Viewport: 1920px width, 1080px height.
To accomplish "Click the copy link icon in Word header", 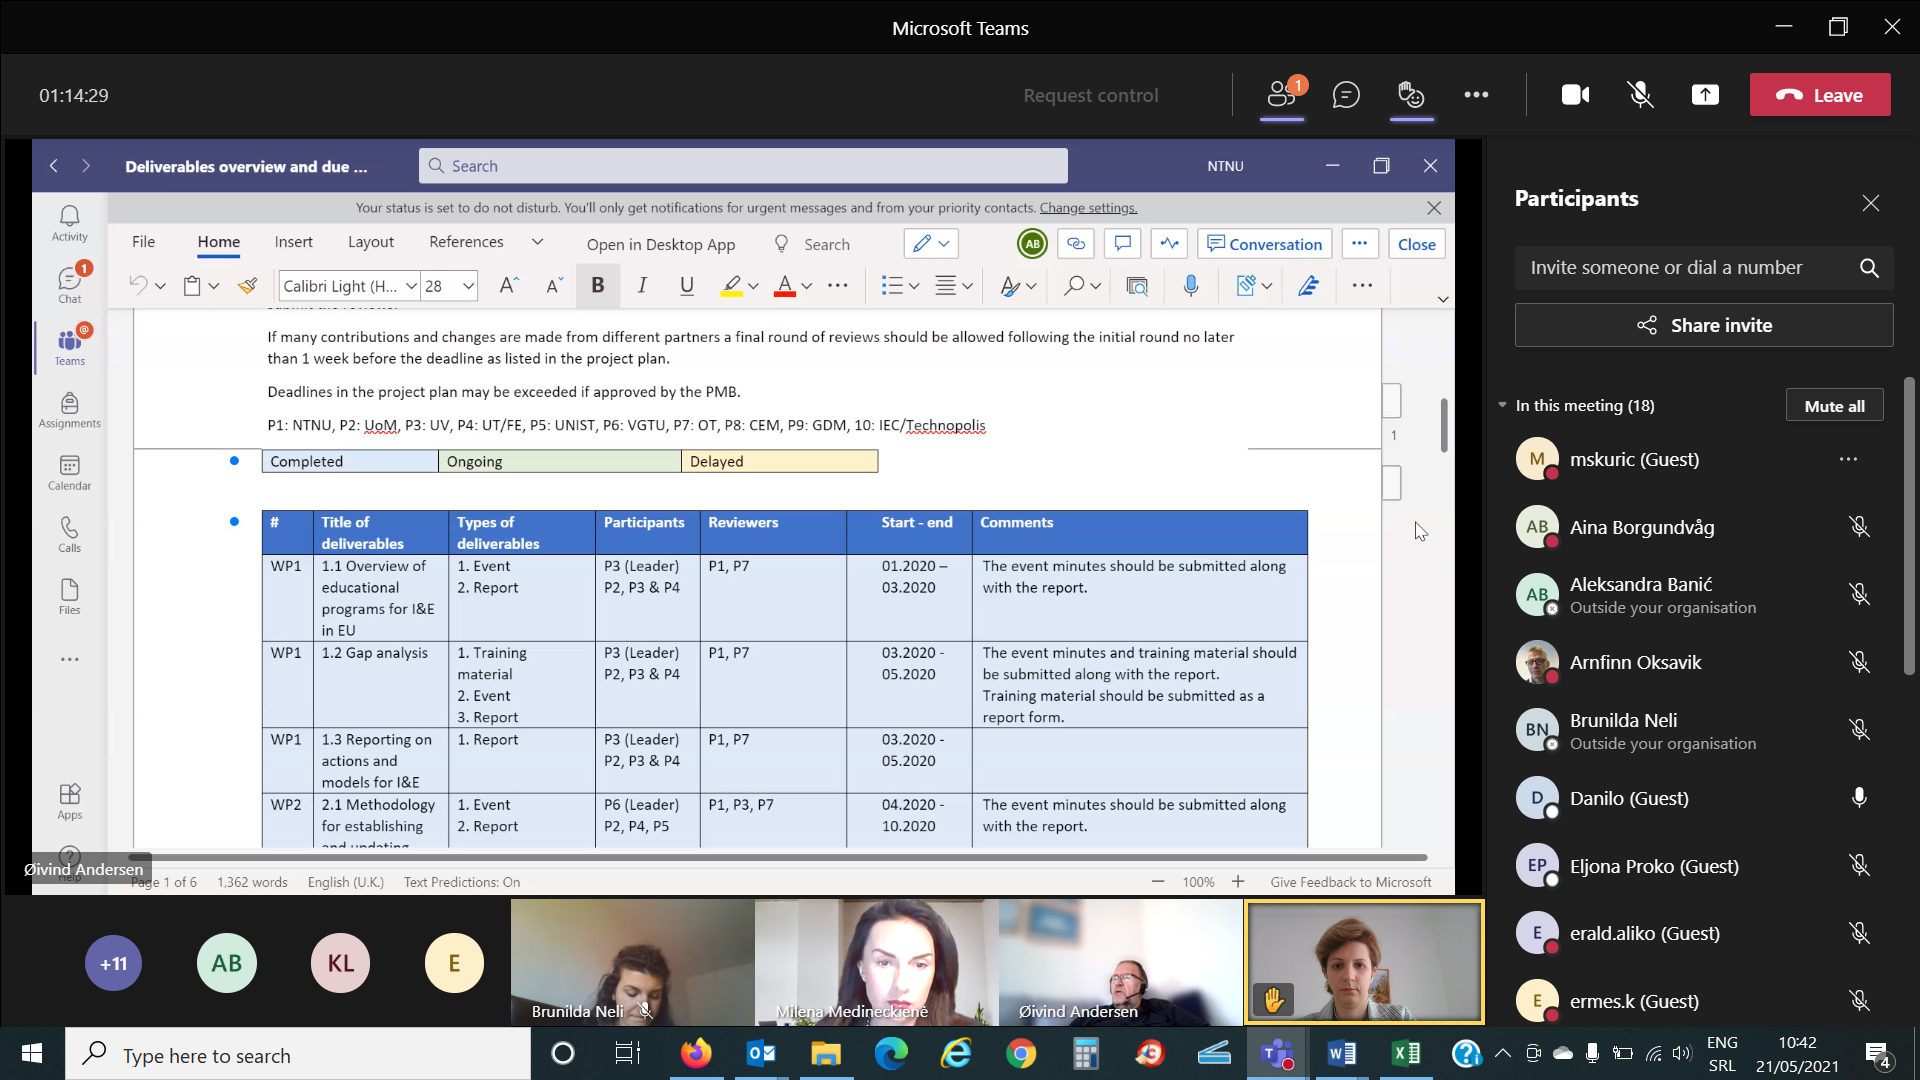I will [x=1076, y=244].
